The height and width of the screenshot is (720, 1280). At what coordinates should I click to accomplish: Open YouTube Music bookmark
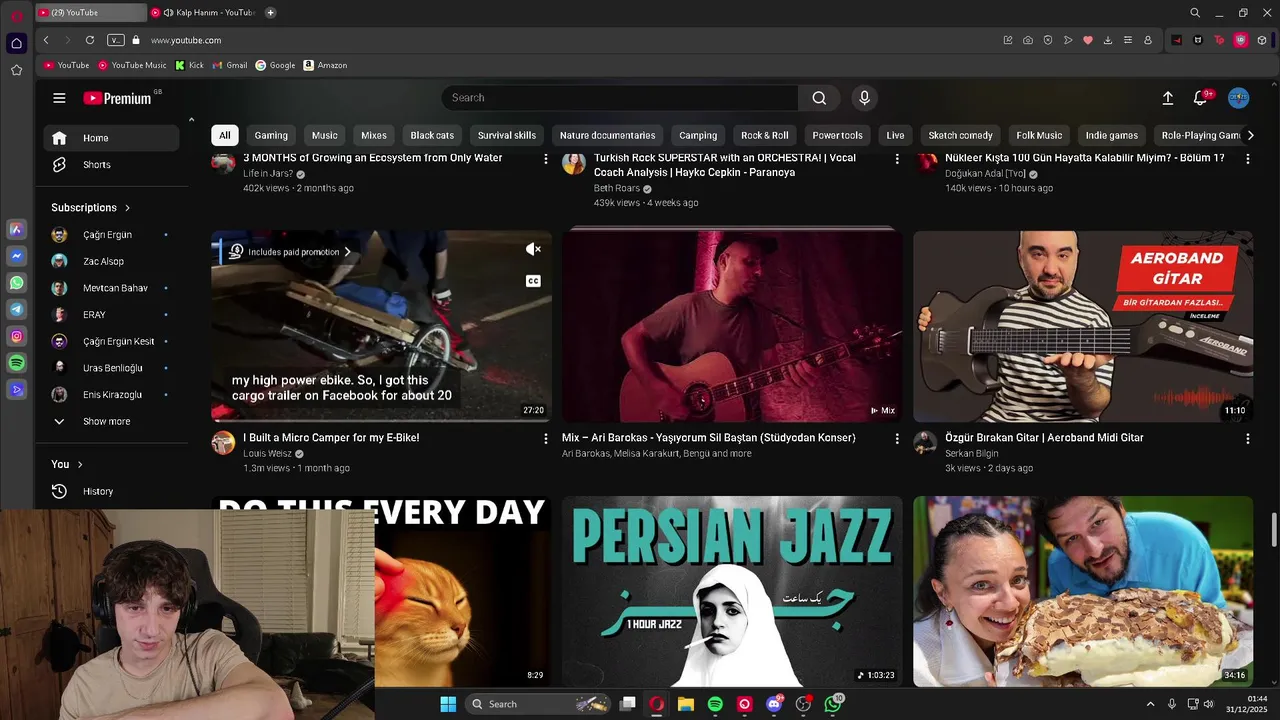[x=132, y=65]
